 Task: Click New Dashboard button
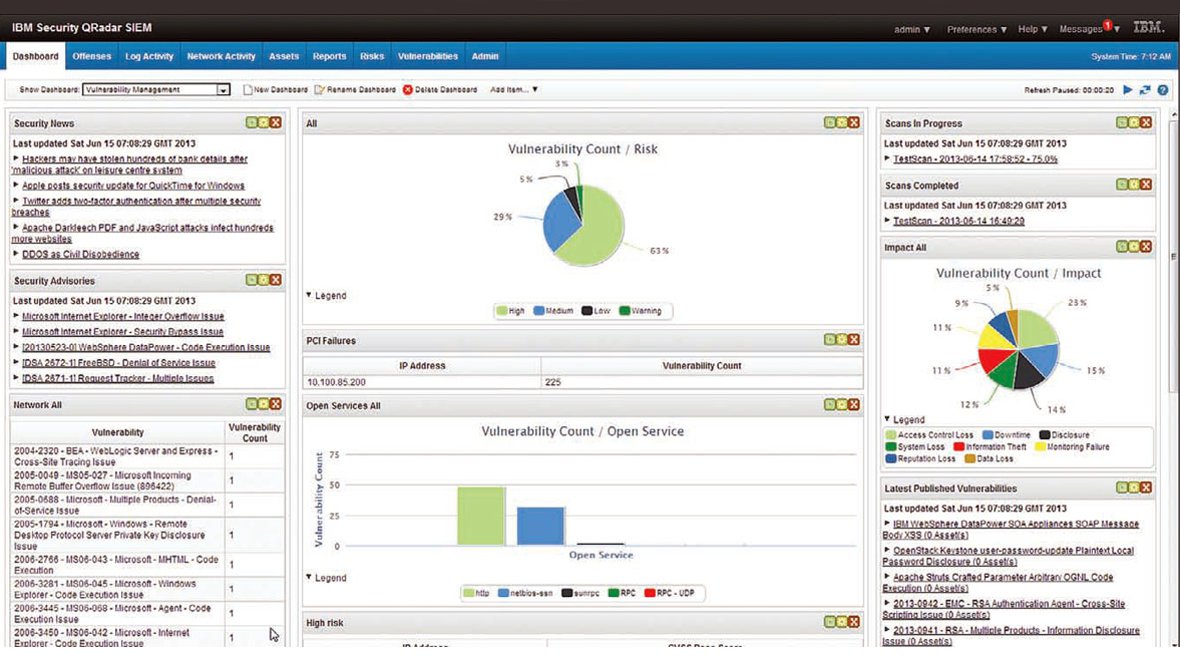click(x=275, y=90)
